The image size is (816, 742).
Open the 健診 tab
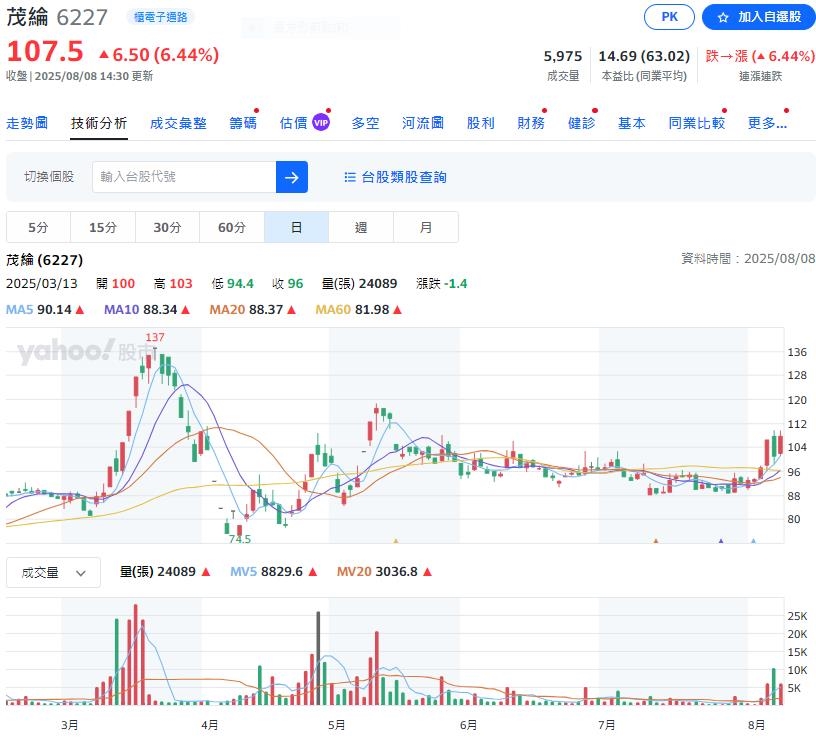581,122
